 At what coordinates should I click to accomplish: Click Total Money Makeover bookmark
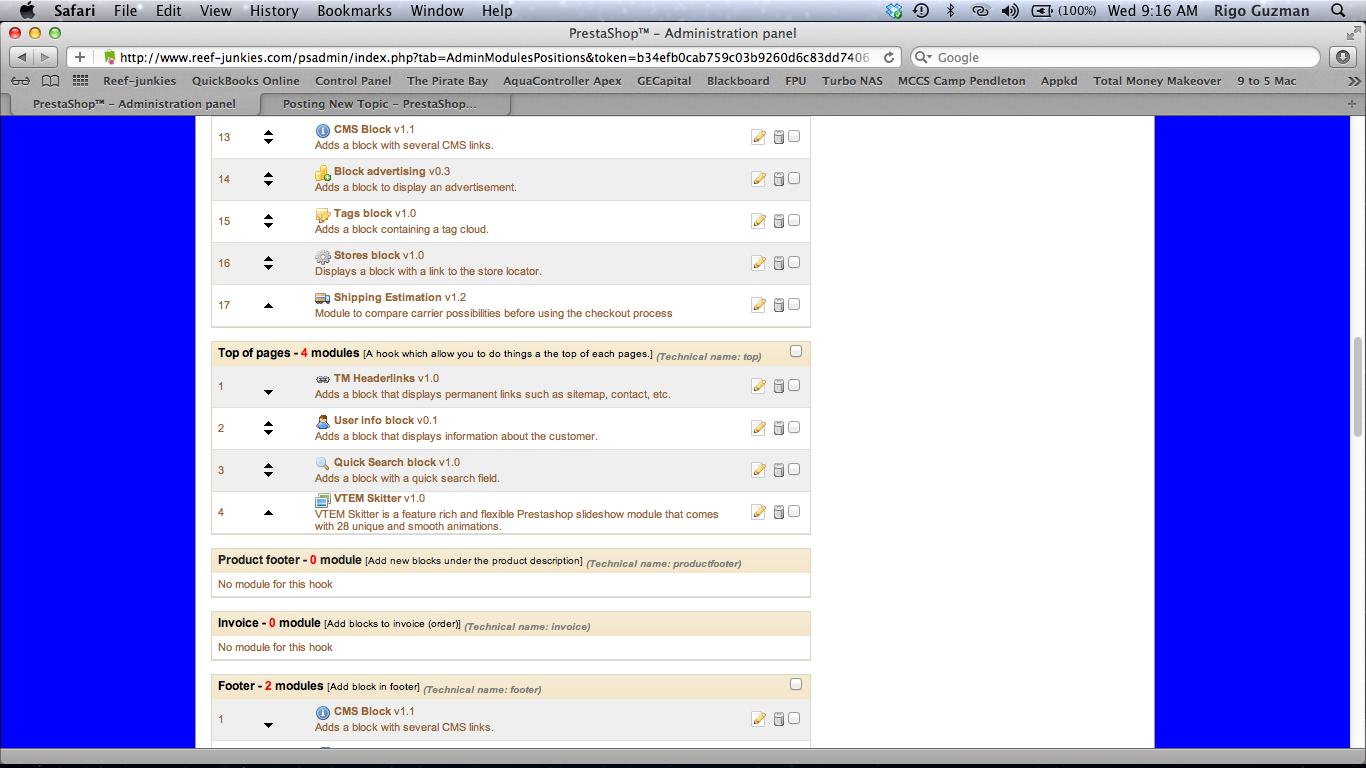[x=1157, y=81]
